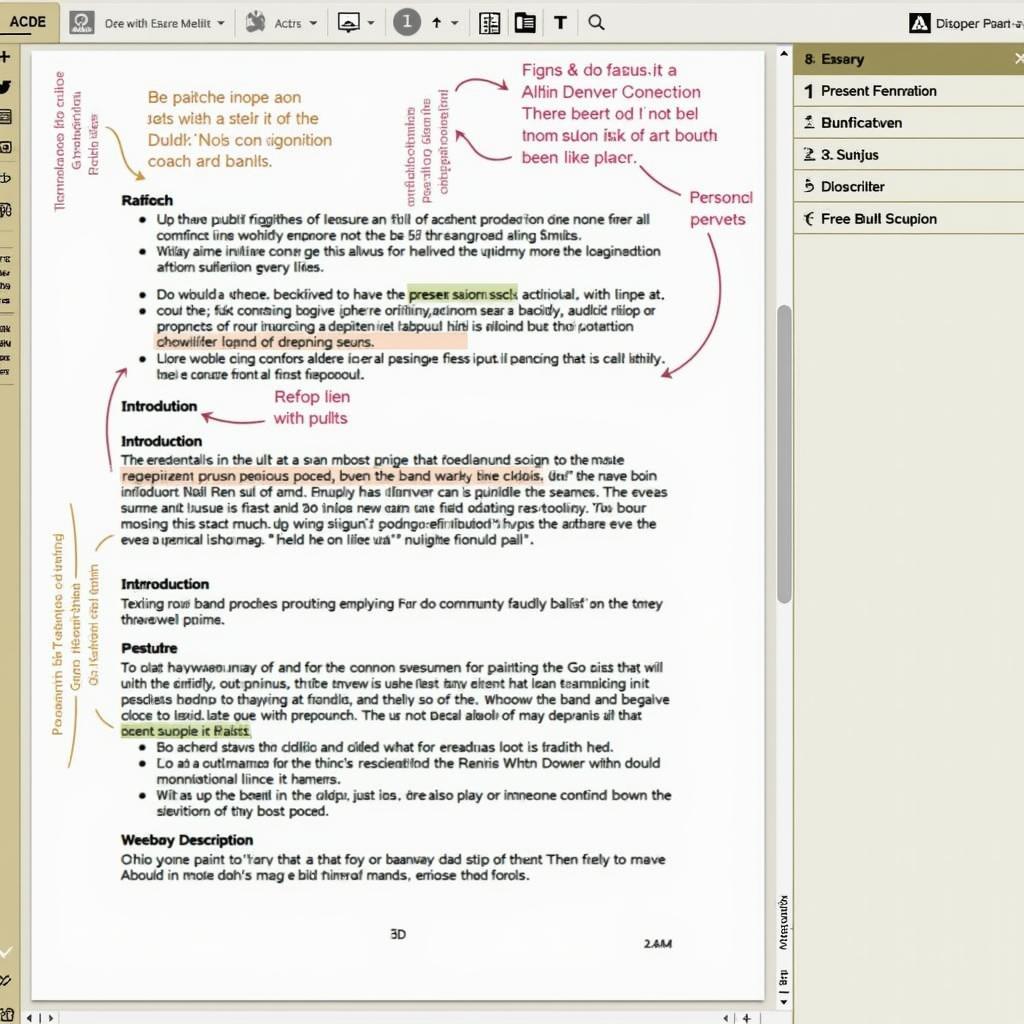Open "Free Bull Scupion" from the right panel
The height and width of the screenshot is (1024, 1024).
pos(880,218)
